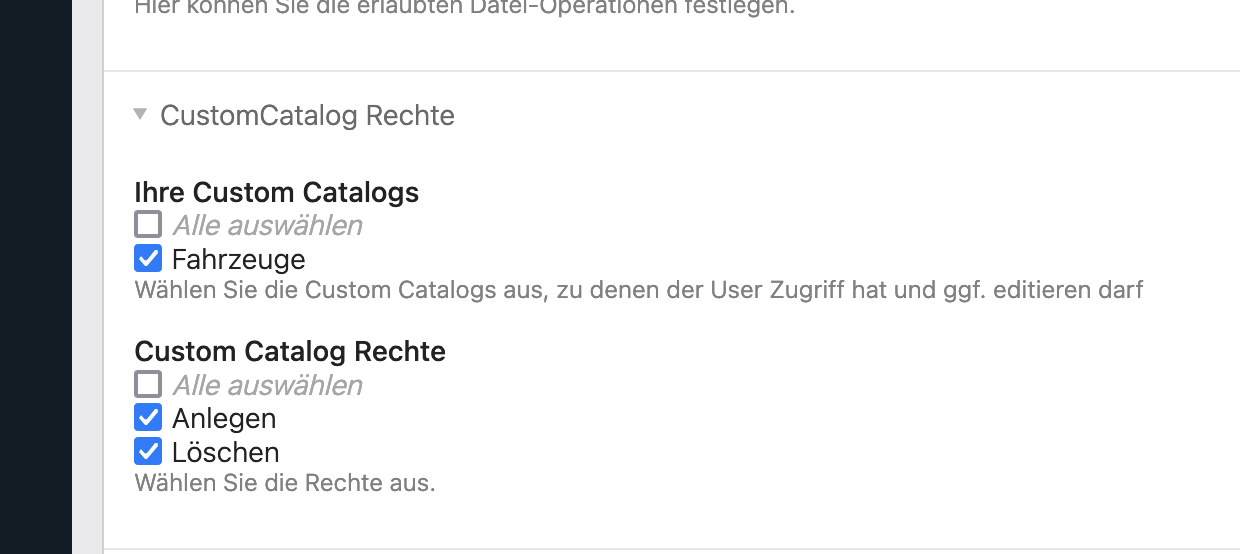Check Alle auswählen box under Ihre Custom Catalogs

pyautogui.click(x=148, y=225)
